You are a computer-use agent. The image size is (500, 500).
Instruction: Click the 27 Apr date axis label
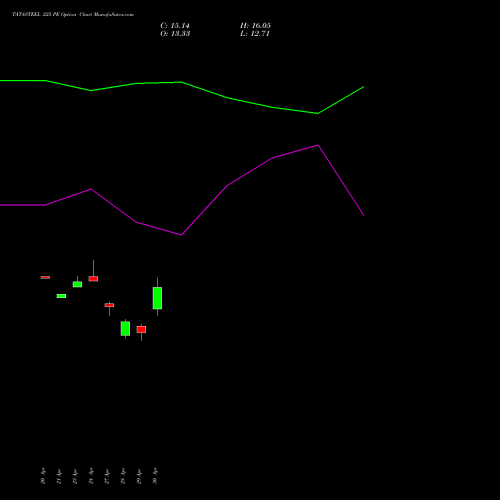point(107,476)
